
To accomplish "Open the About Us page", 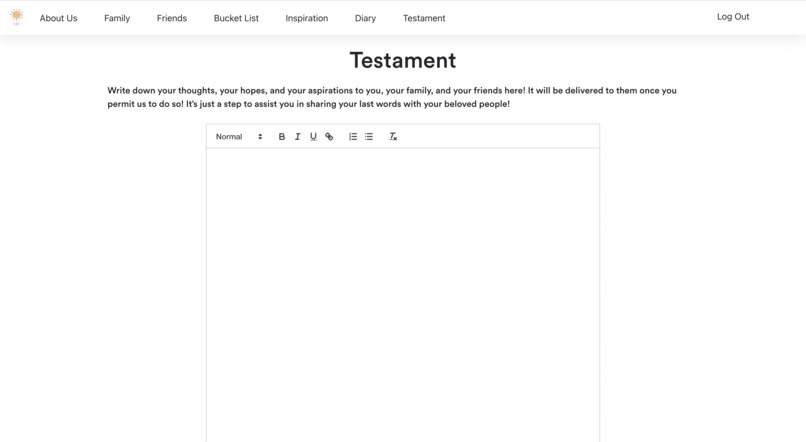I will pos(59,18).
